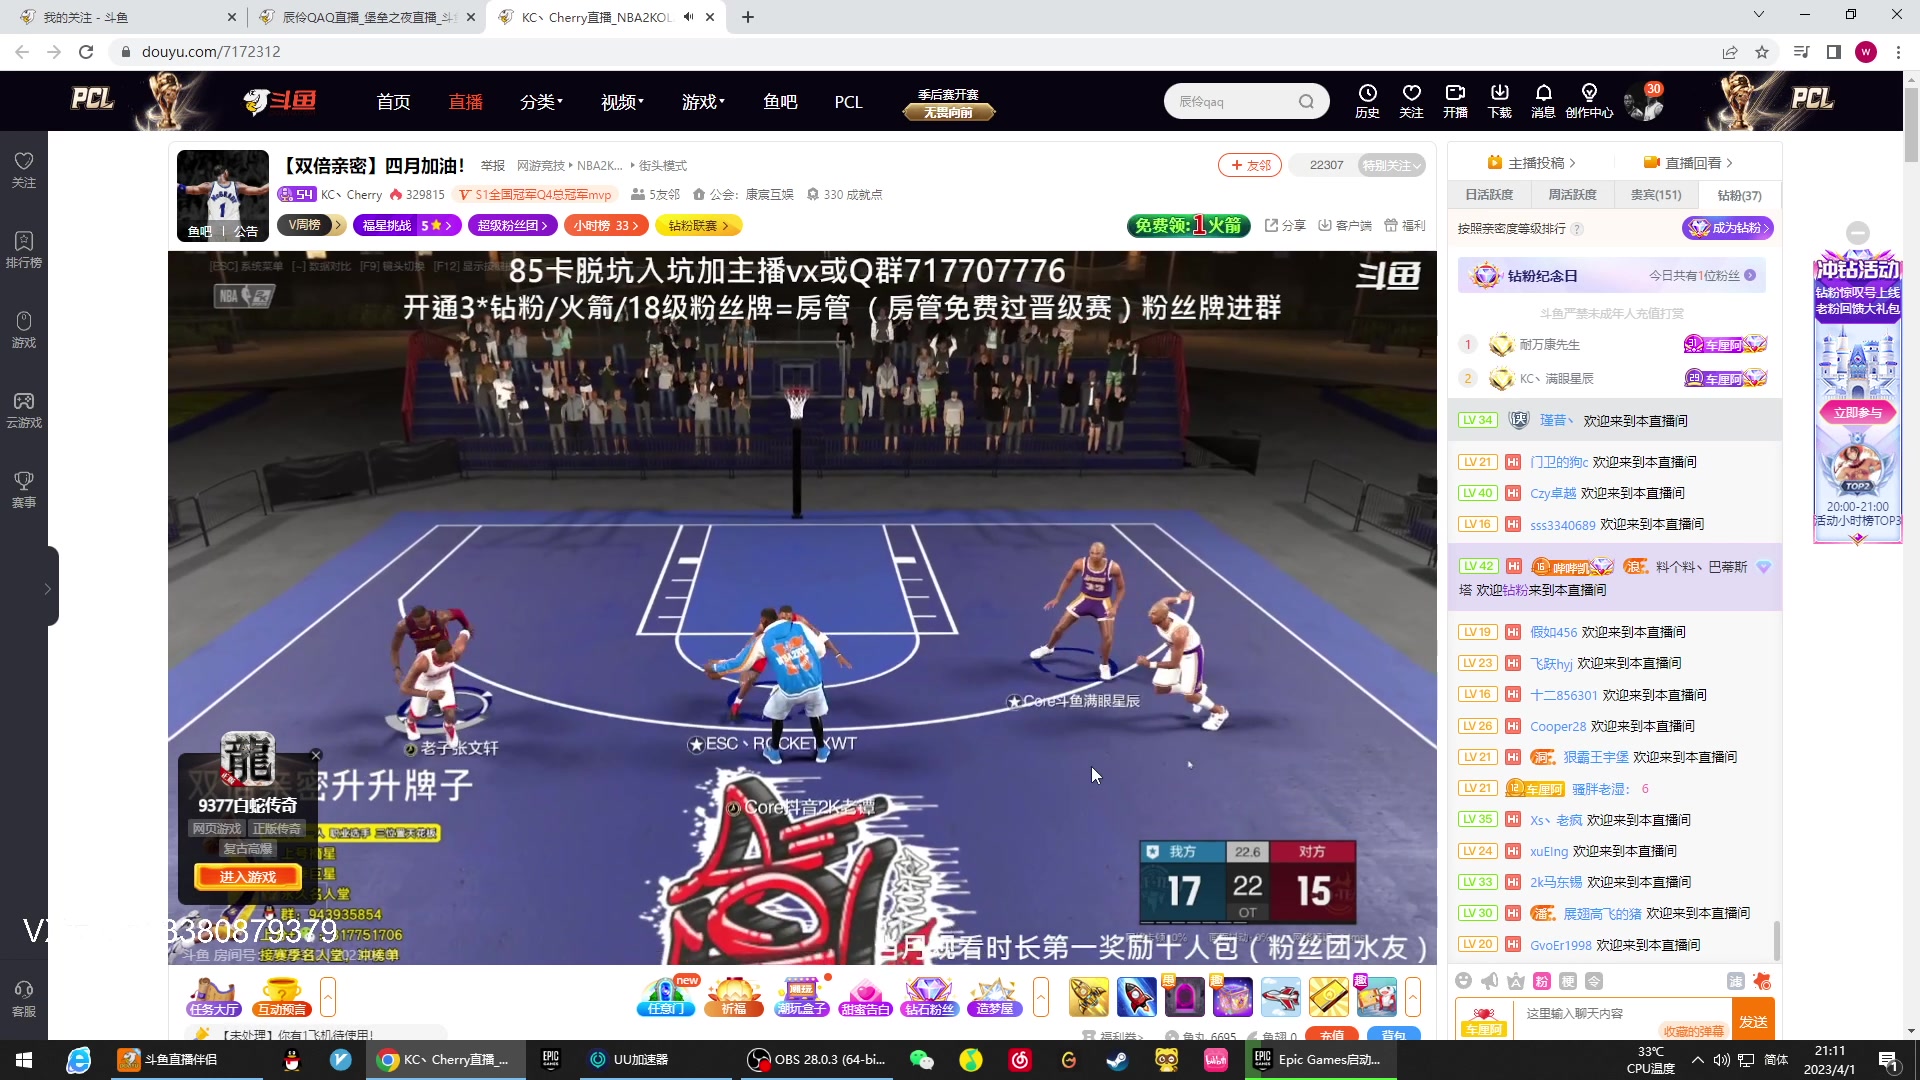Screen dimensions: 1920x1080
Task: Click the 分享 share icon
Action: (1285, 225)
